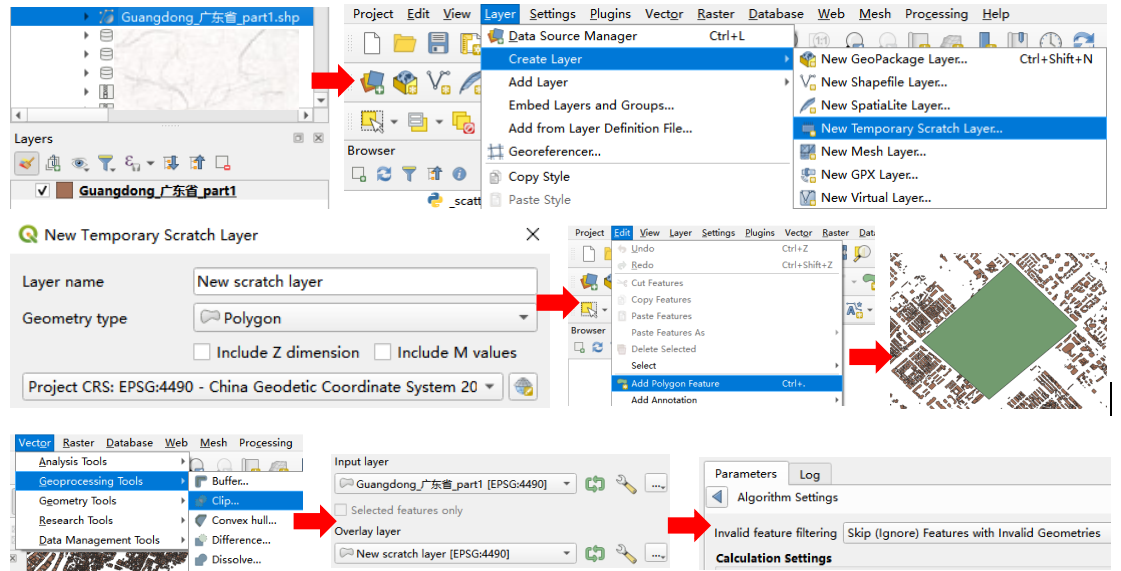
Task: Open the Geometry type Polygon dropdown
Action: [x=365, y=318]
